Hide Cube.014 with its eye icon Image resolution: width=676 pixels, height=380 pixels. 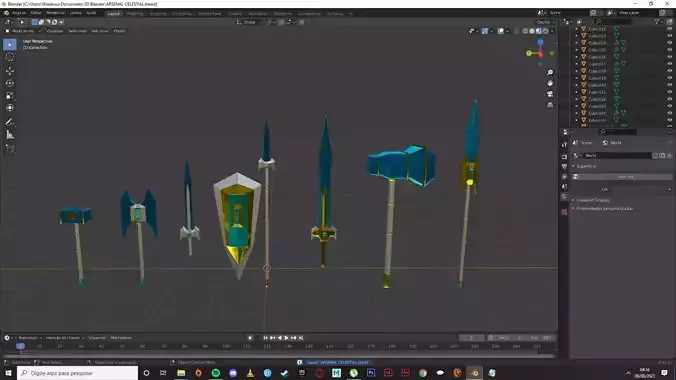670,43
